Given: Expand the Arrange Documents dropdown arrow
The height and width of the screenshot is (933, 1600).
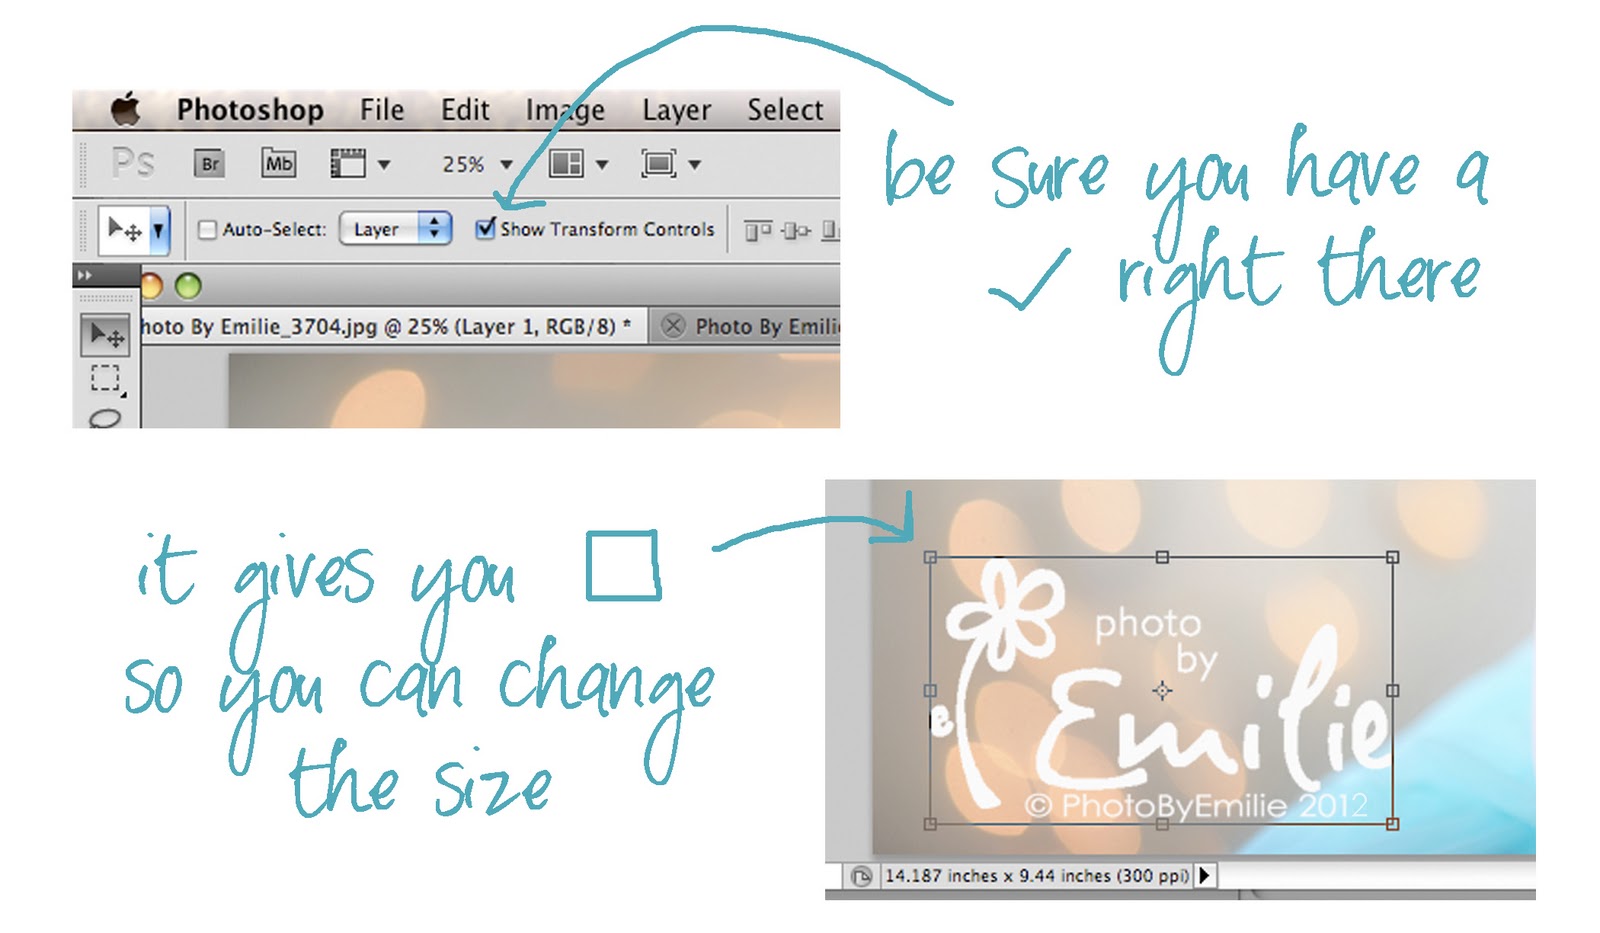Looking at the screenshot, I should (x=602, y=165).
